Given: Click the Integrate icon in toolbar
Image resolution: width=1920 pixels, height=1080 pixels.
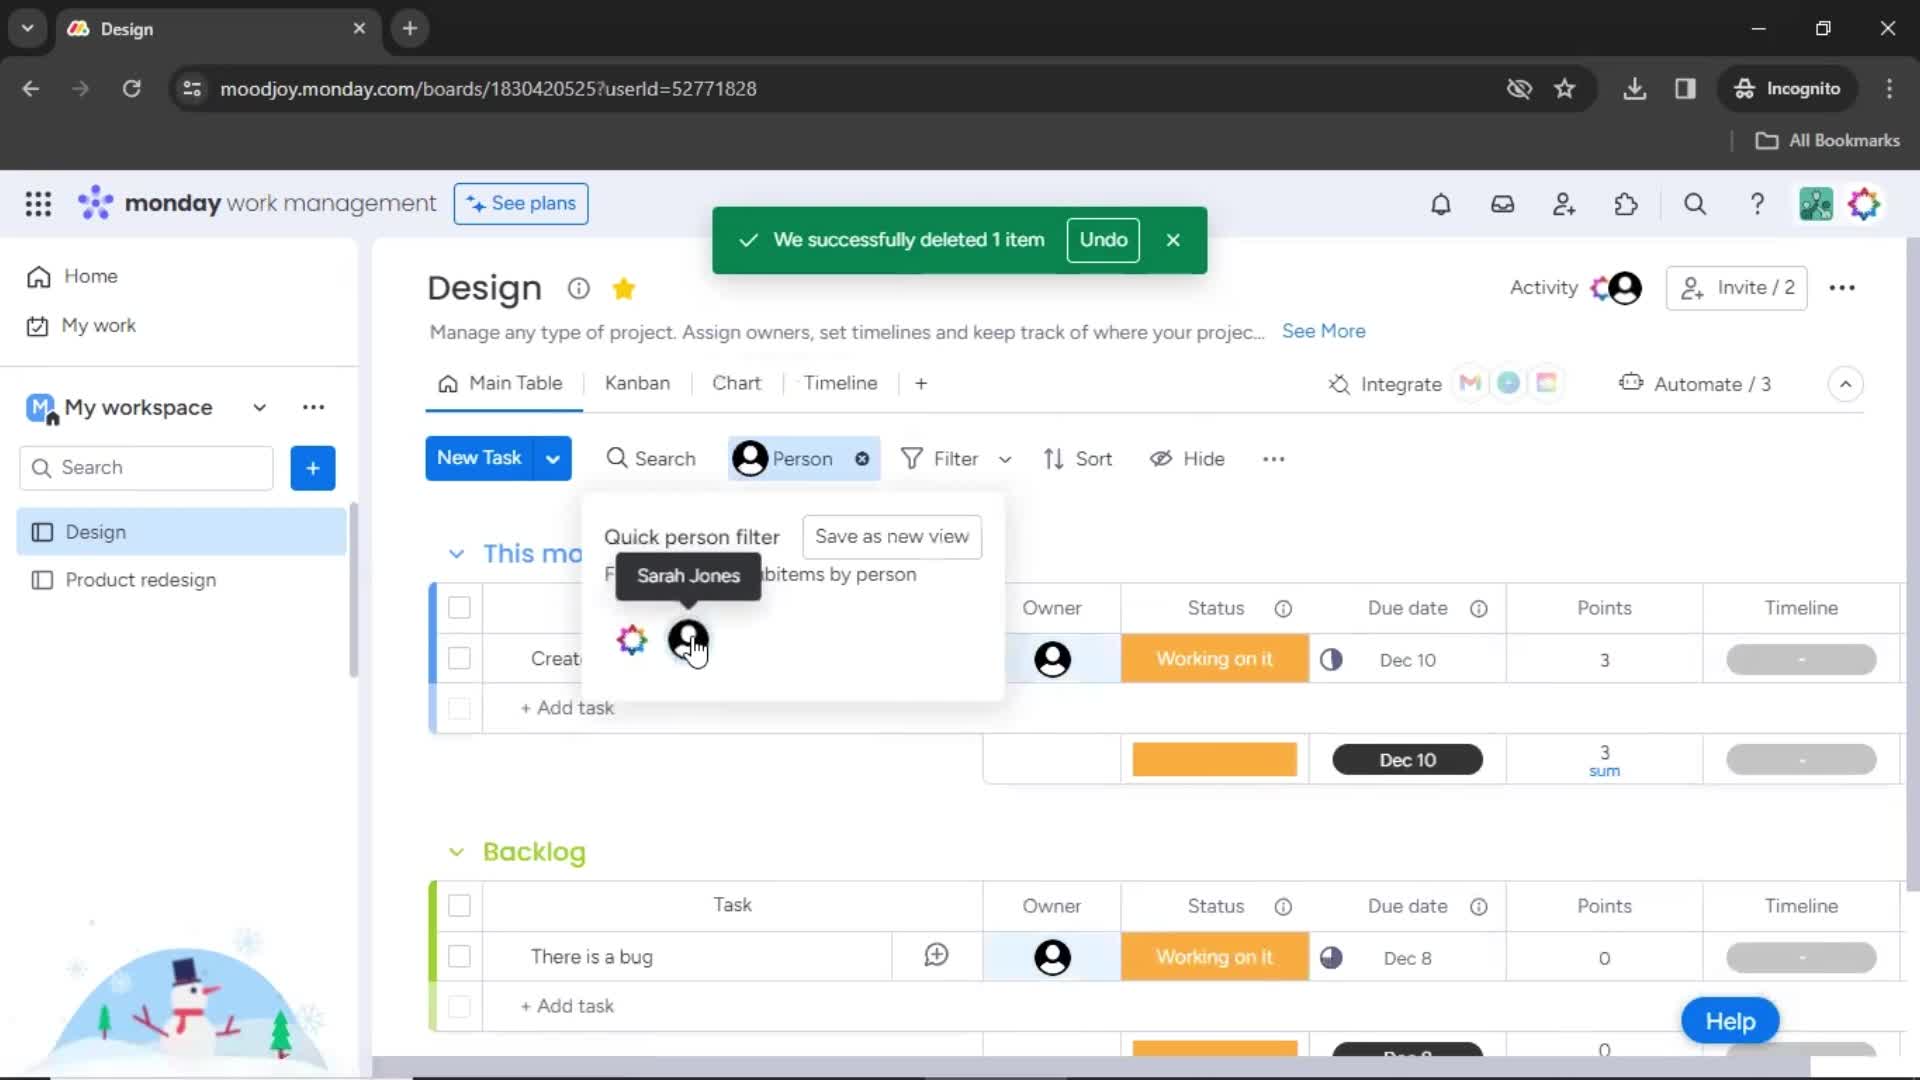Looking at the screenshot, I should (x=1340, y=384).
